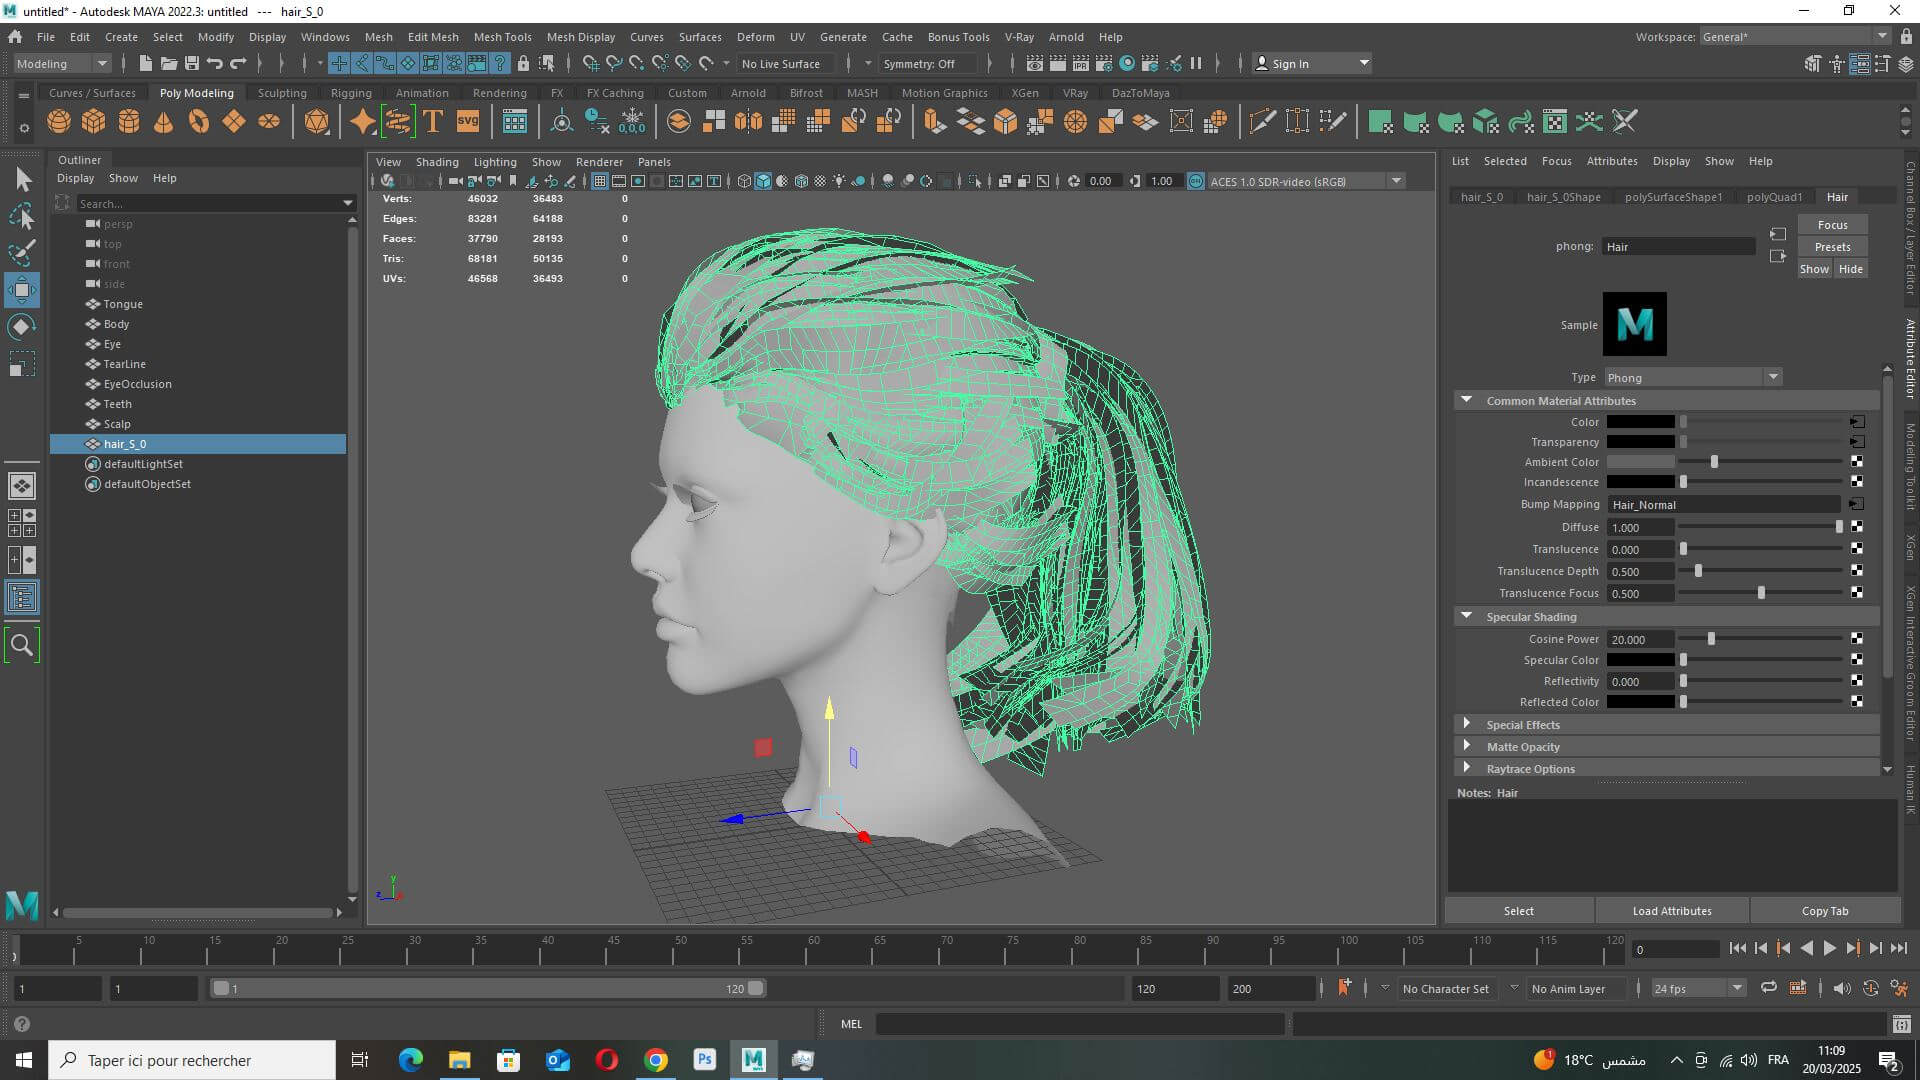Open the viewport Shading menu

(x=437, y=162)
